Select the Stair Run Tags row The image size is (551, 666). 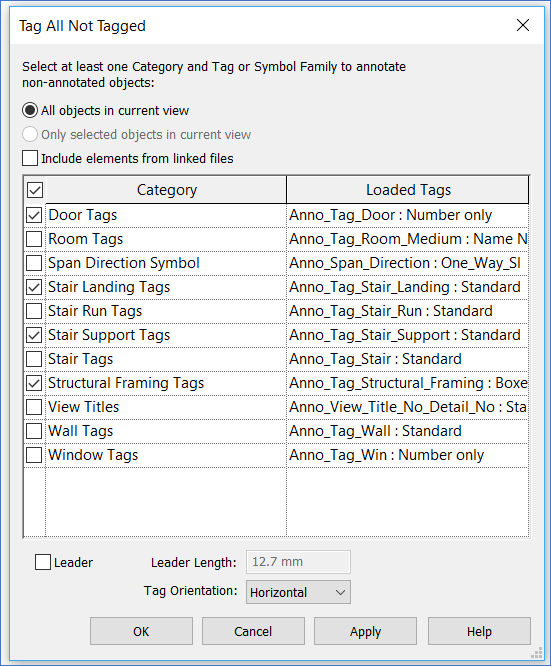click(x=166, y=311)
